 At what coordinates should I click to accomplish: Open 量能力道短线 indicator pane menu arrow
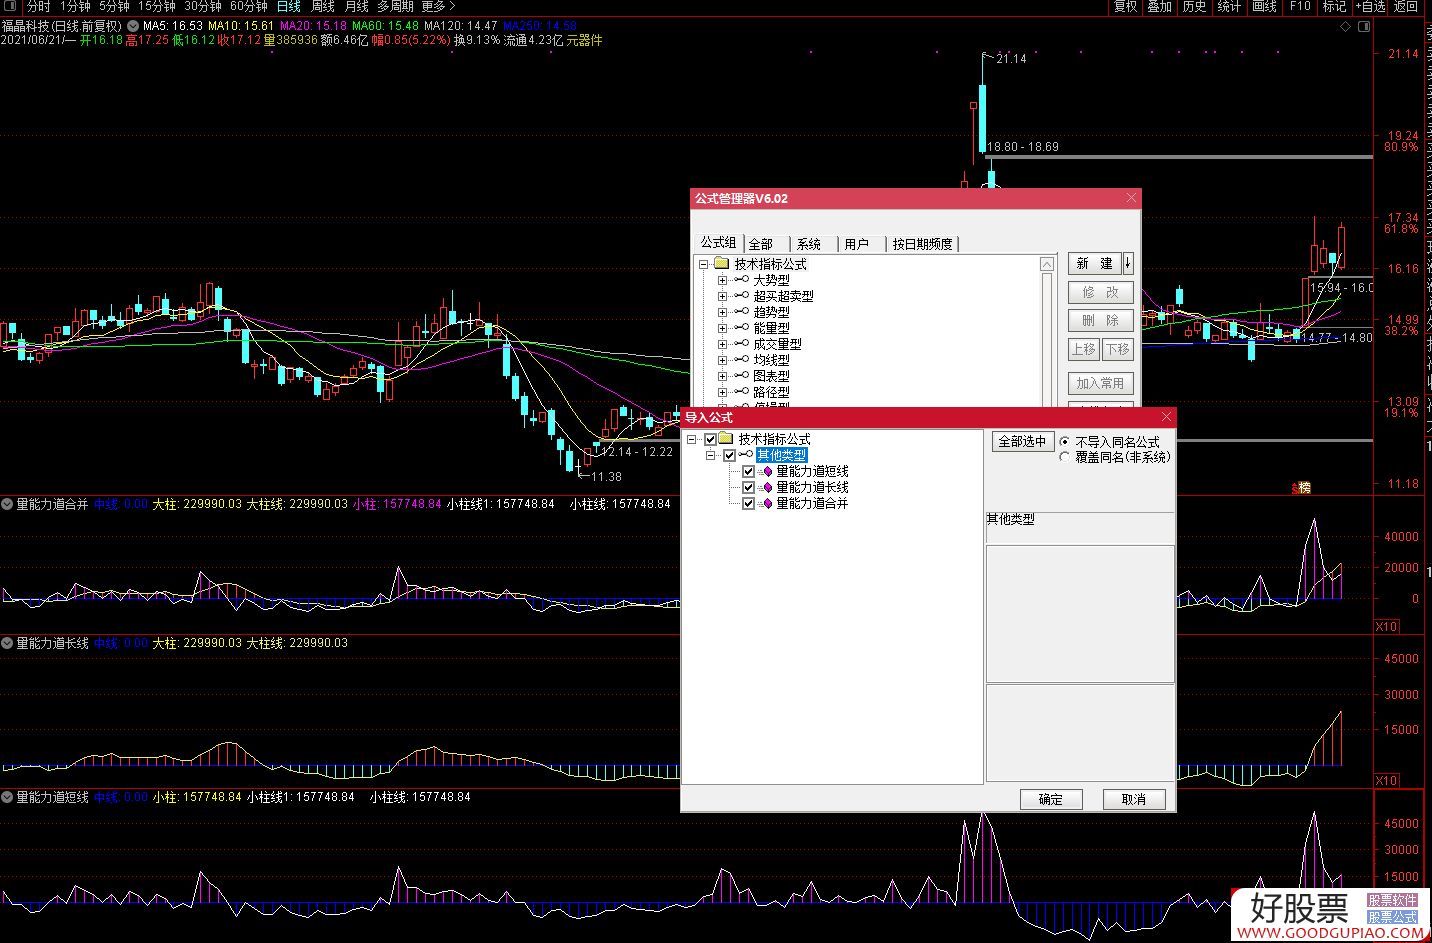click(x=8, y=797)
